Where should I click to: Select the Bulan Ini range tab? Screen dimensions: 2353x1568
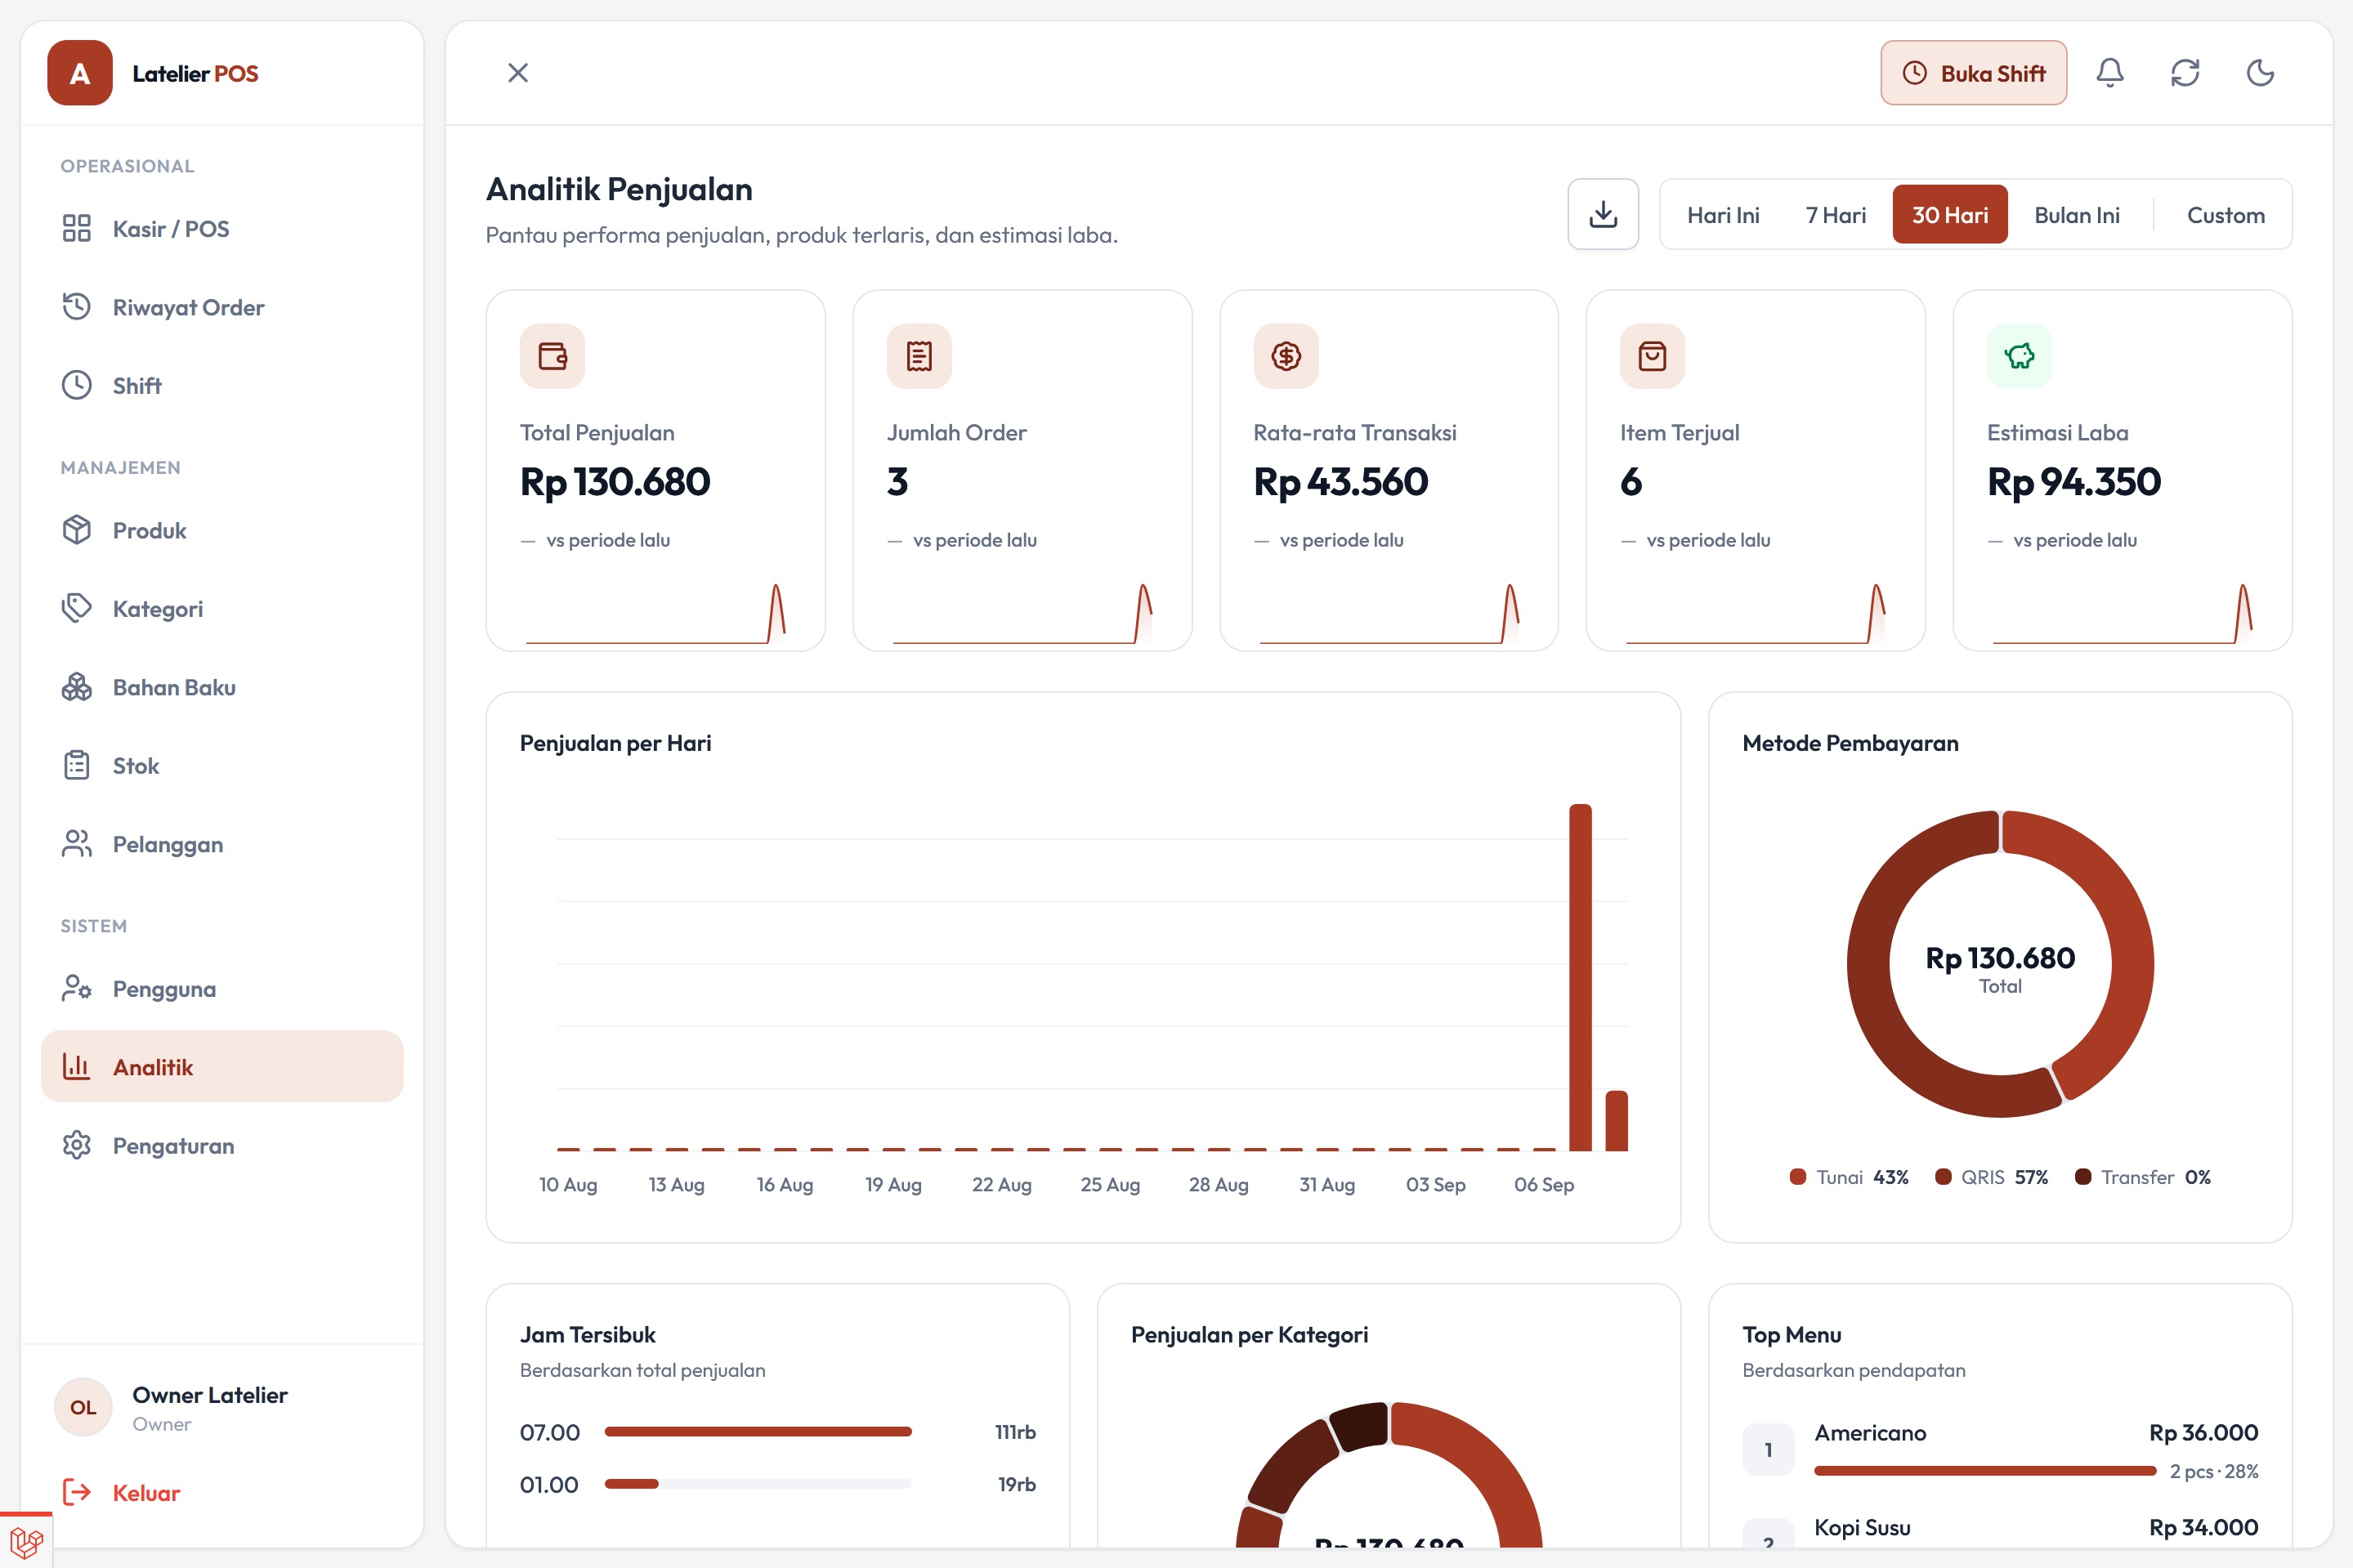[x=2077, y=215]
